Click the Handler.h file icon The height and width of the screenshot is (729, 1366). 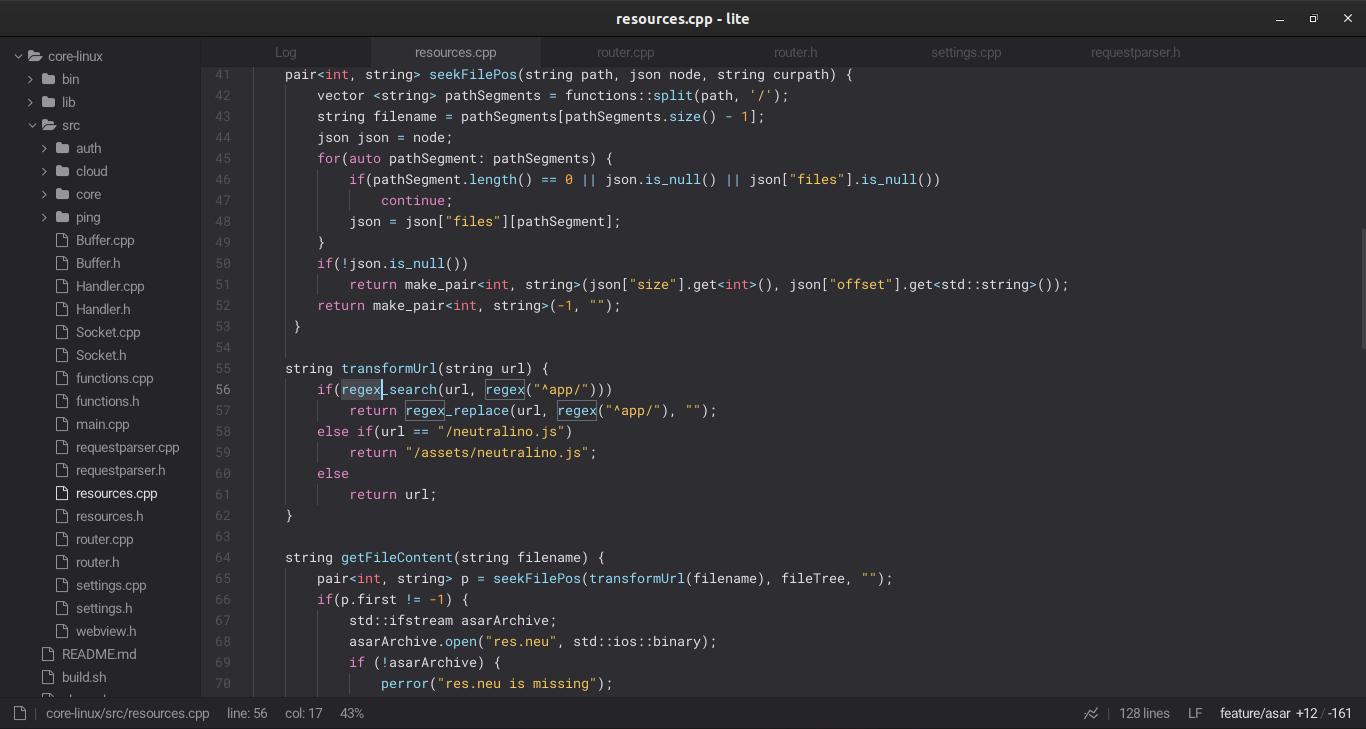click(61, 309)
